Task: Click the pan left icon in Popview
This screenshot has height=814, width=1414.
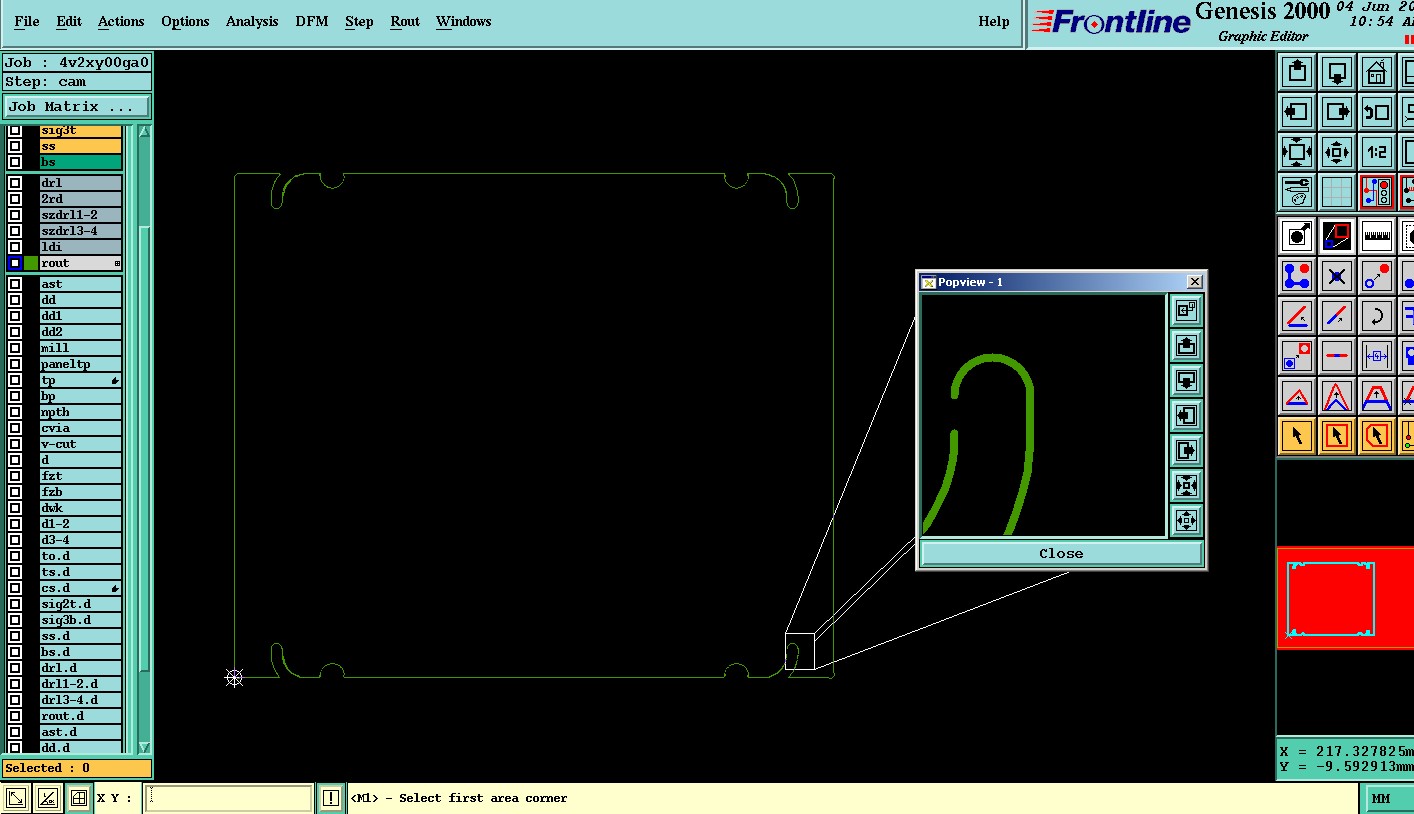Action: click(x=1186, y=416)
